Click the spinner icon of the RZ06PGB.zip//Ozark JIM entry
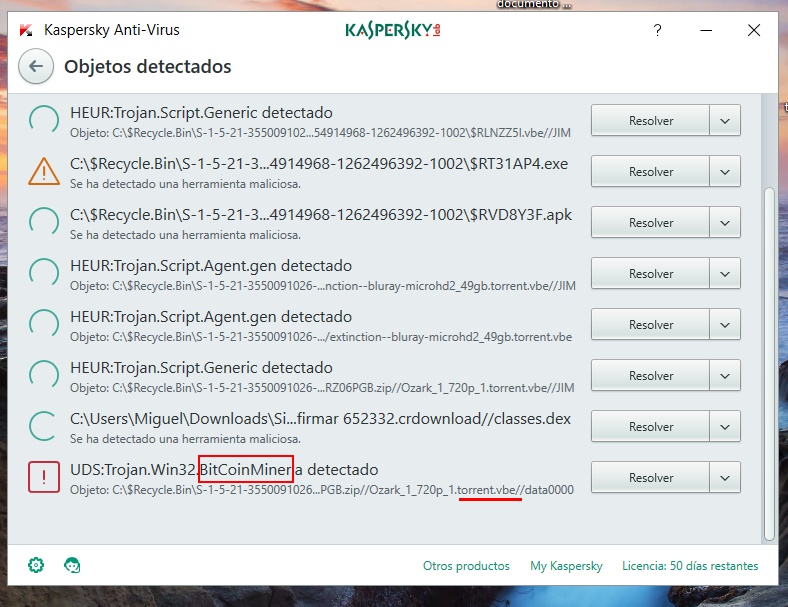 click(44, 375)
